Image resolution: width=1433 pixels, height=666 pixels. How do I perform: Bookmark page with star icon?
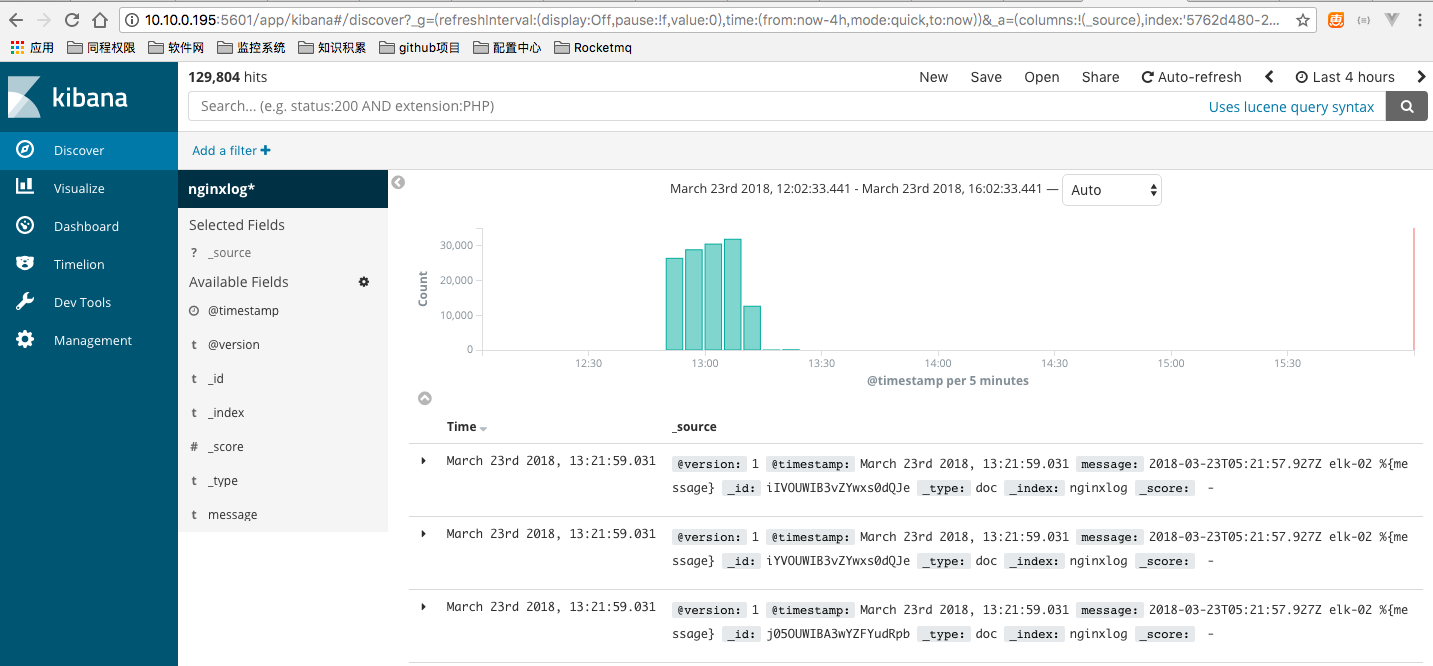1302,20
